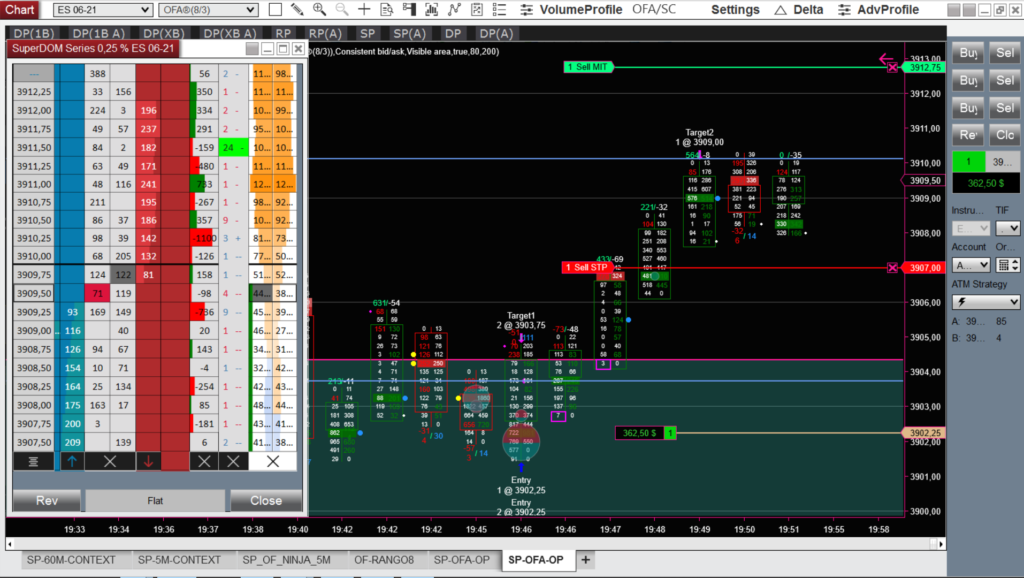
Task: Click the Flat button in SuperDOM
Action: (155, 500)
